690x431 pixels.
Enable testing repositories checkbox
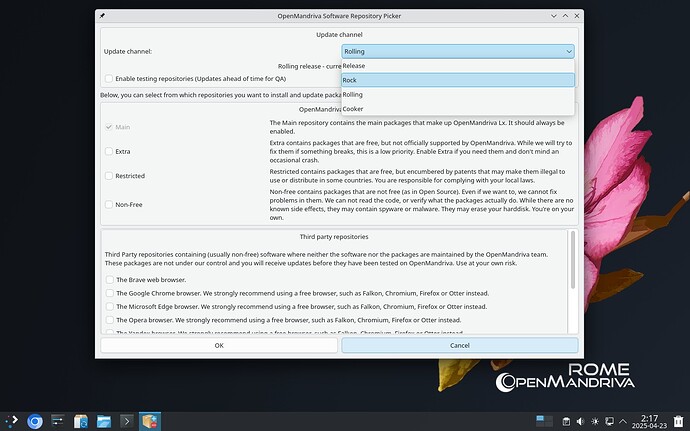[109, 79]
